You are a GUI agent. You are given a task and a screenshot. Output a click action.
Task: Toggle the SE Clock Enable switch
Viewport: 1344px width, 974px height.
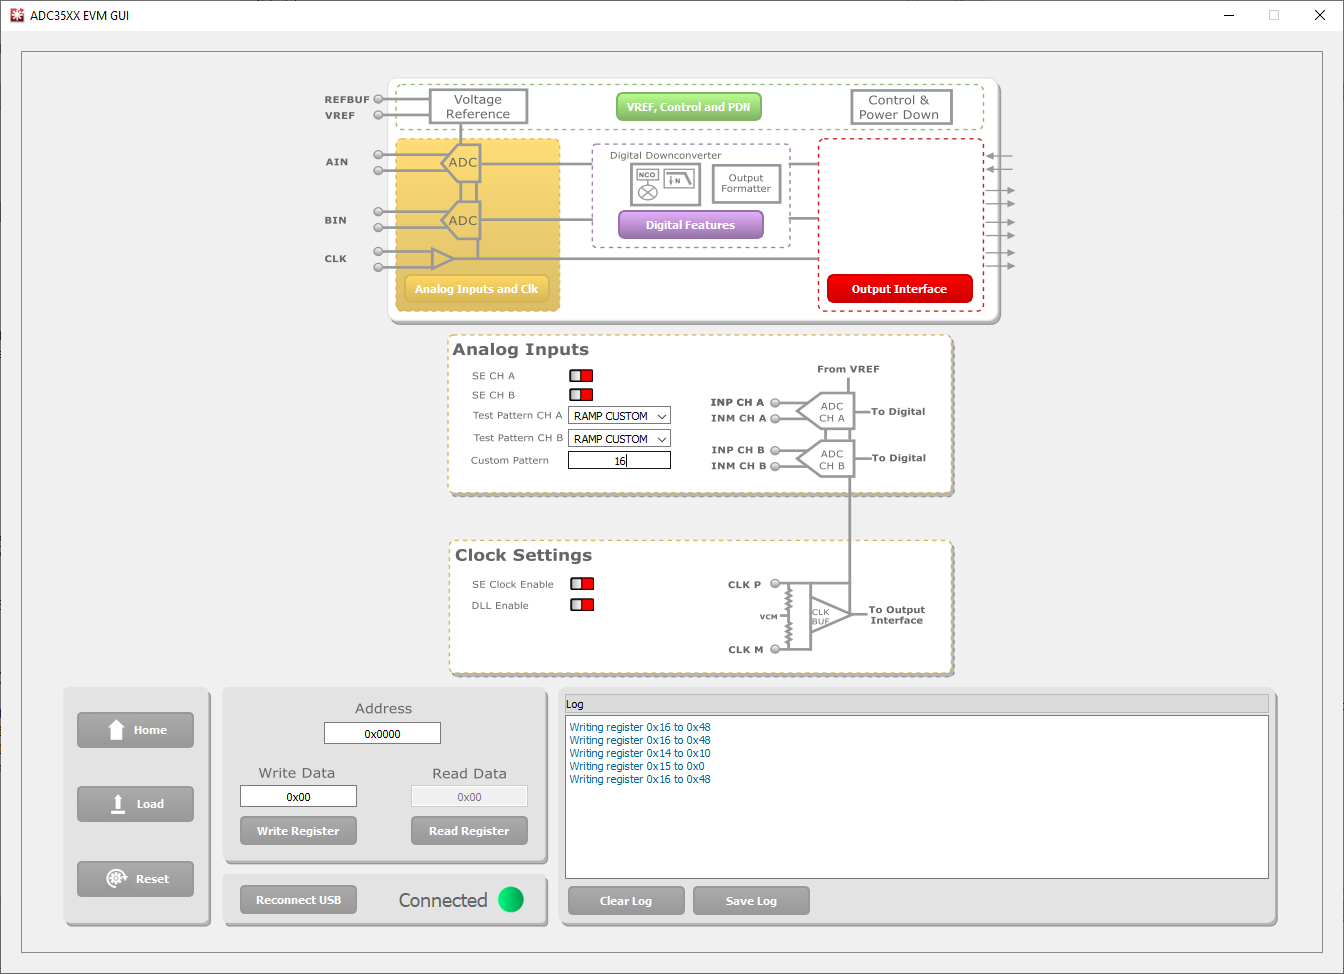[582, 584]
